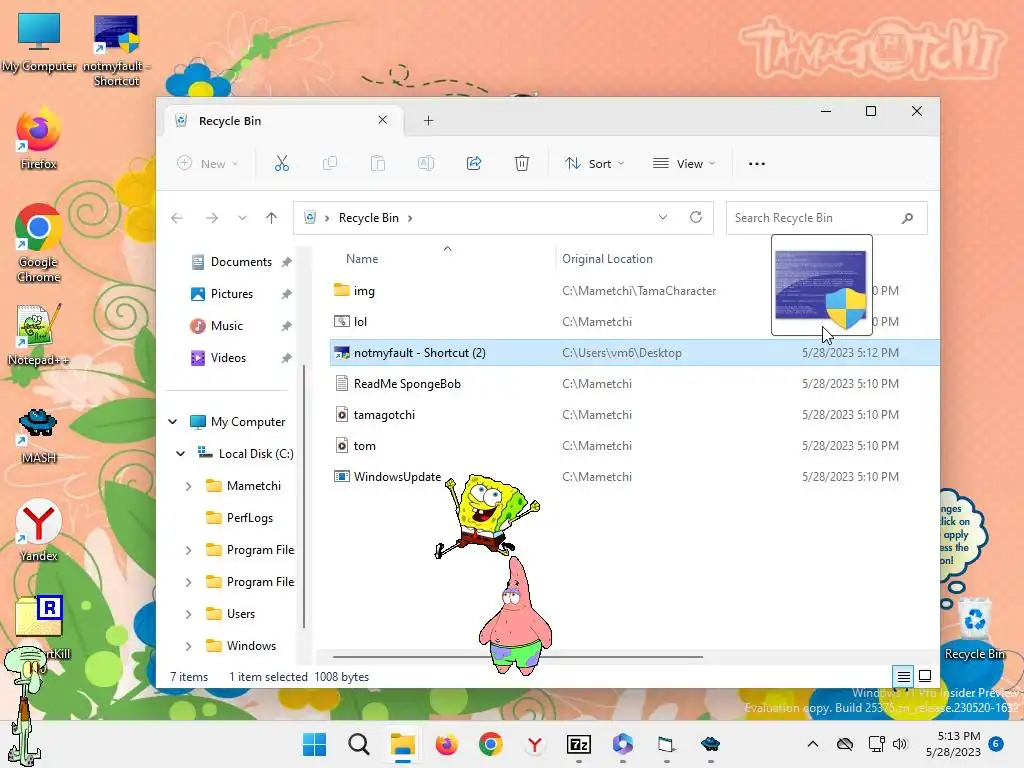Open taskbar Search magnifier
The image size is (1024, 768).
click(x=359, y=744)
